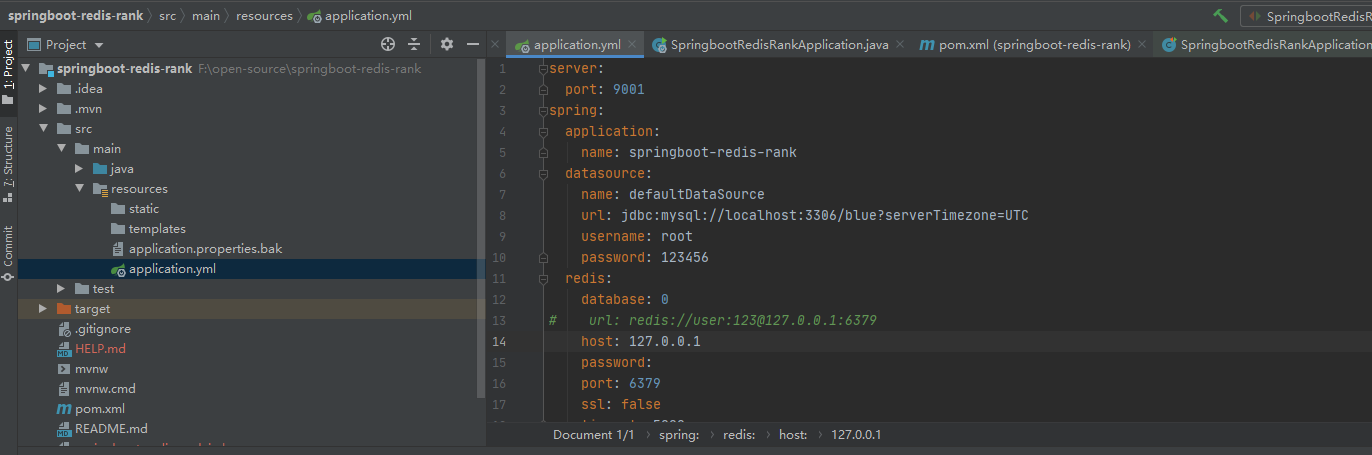Open the run configuration dropdown SpringbootRedisR
Screen dimensions: 1372x455
pos(1307,16)
